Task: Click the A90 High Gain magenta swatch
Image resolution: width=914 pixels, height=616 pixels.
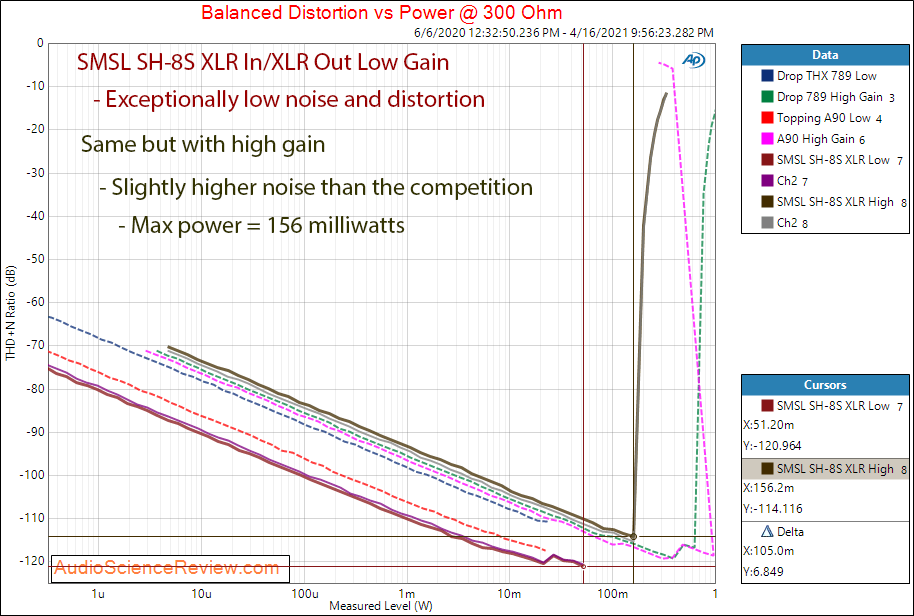Action: pyautogui.click(x=767, y=139)
